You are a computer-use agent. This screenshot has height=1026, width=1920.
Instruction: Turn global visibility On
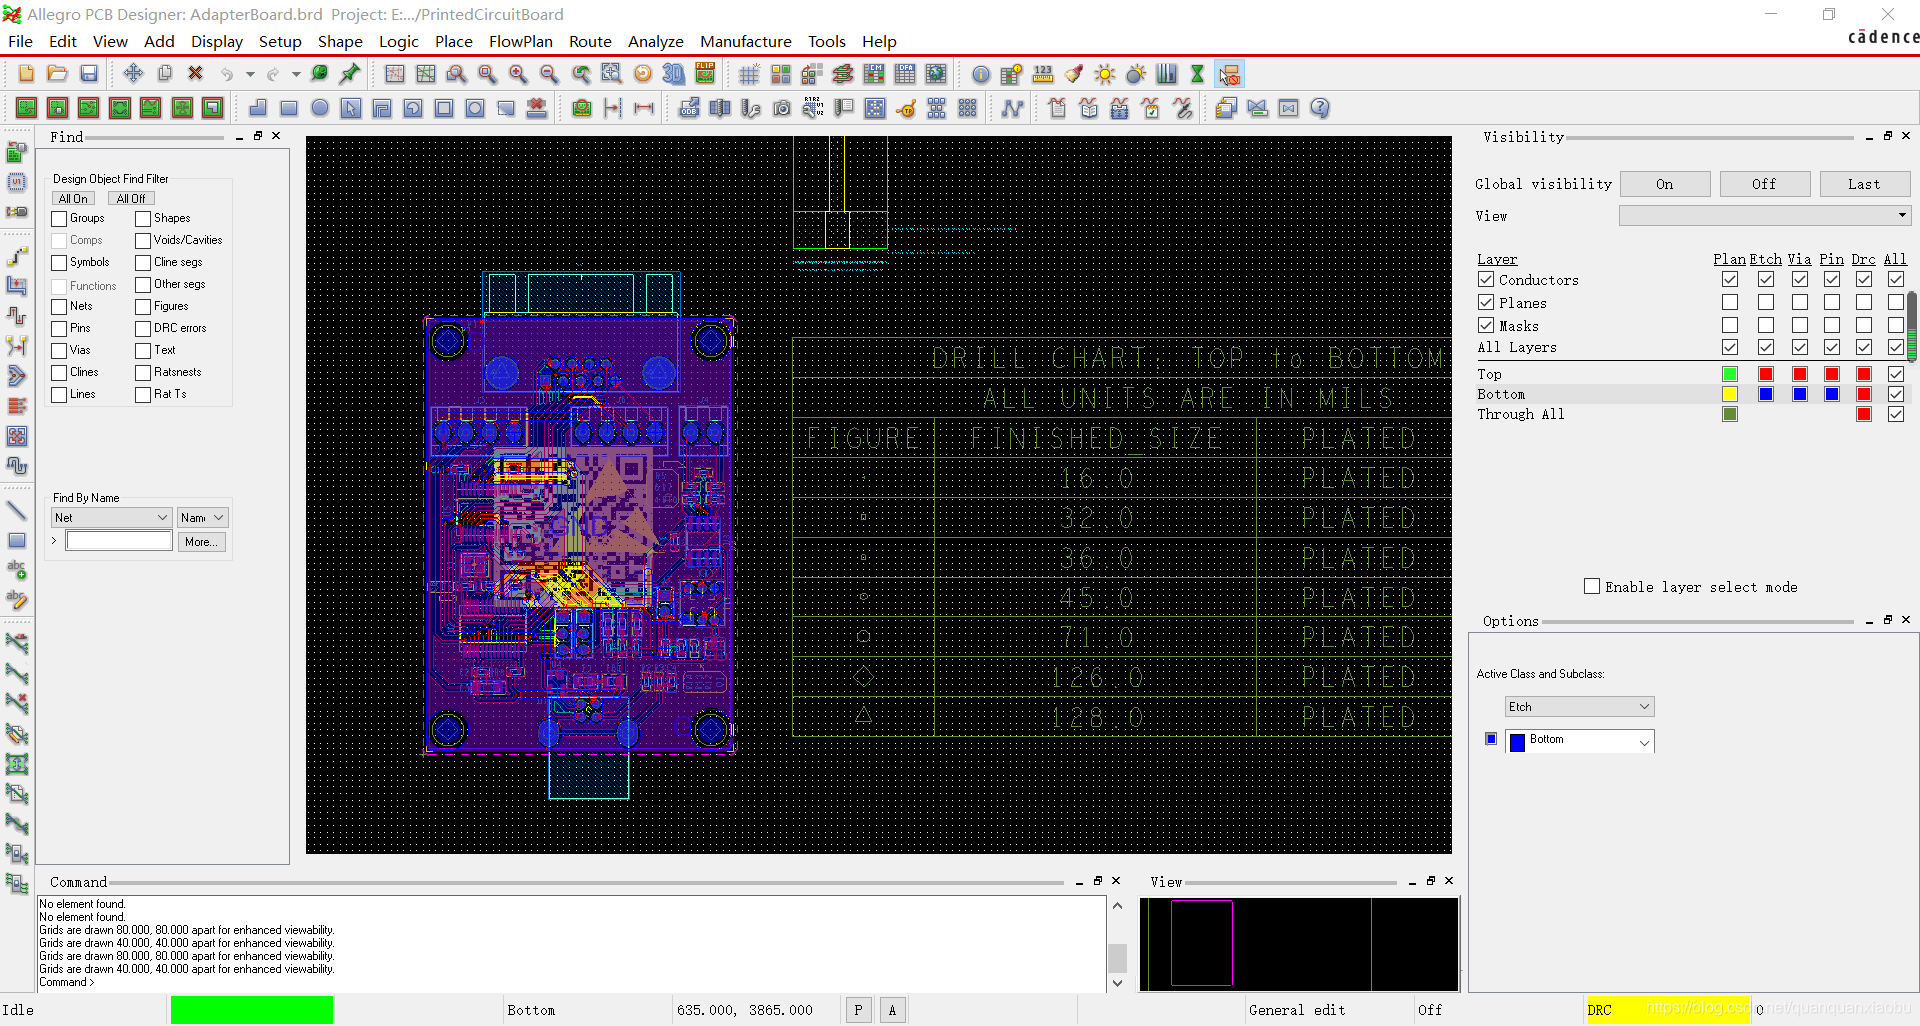click(1665, 184)
